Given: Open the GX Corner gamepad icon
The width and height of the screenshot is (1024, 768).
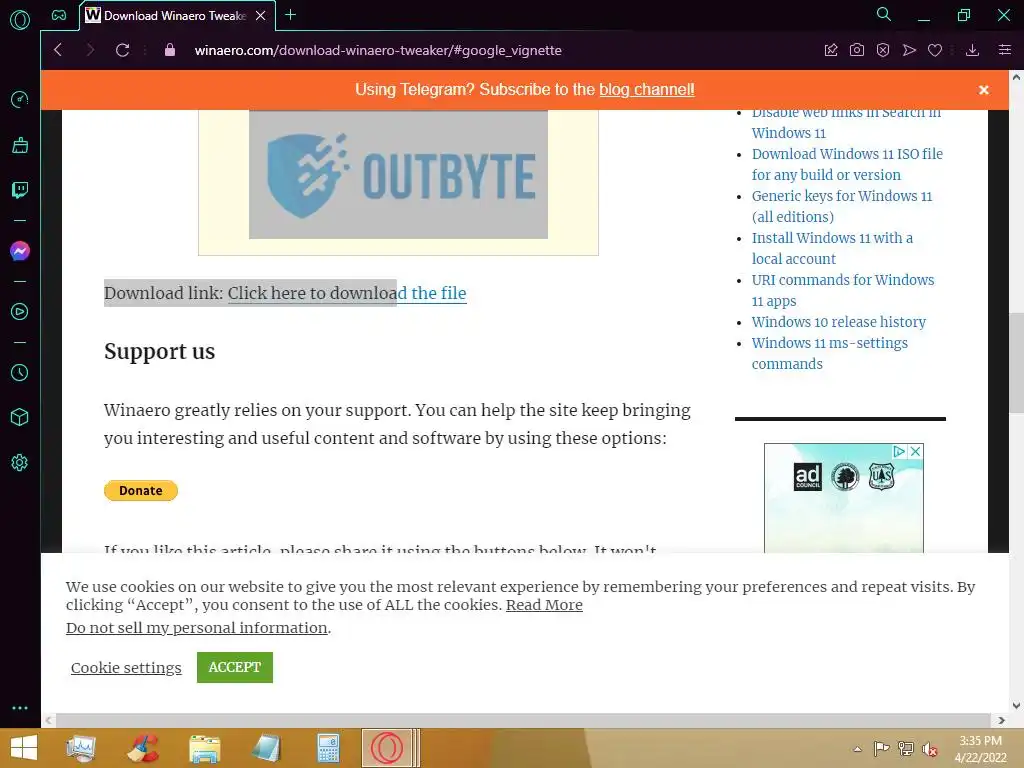Looking at the screenshot, I should (x=59, y=15).
